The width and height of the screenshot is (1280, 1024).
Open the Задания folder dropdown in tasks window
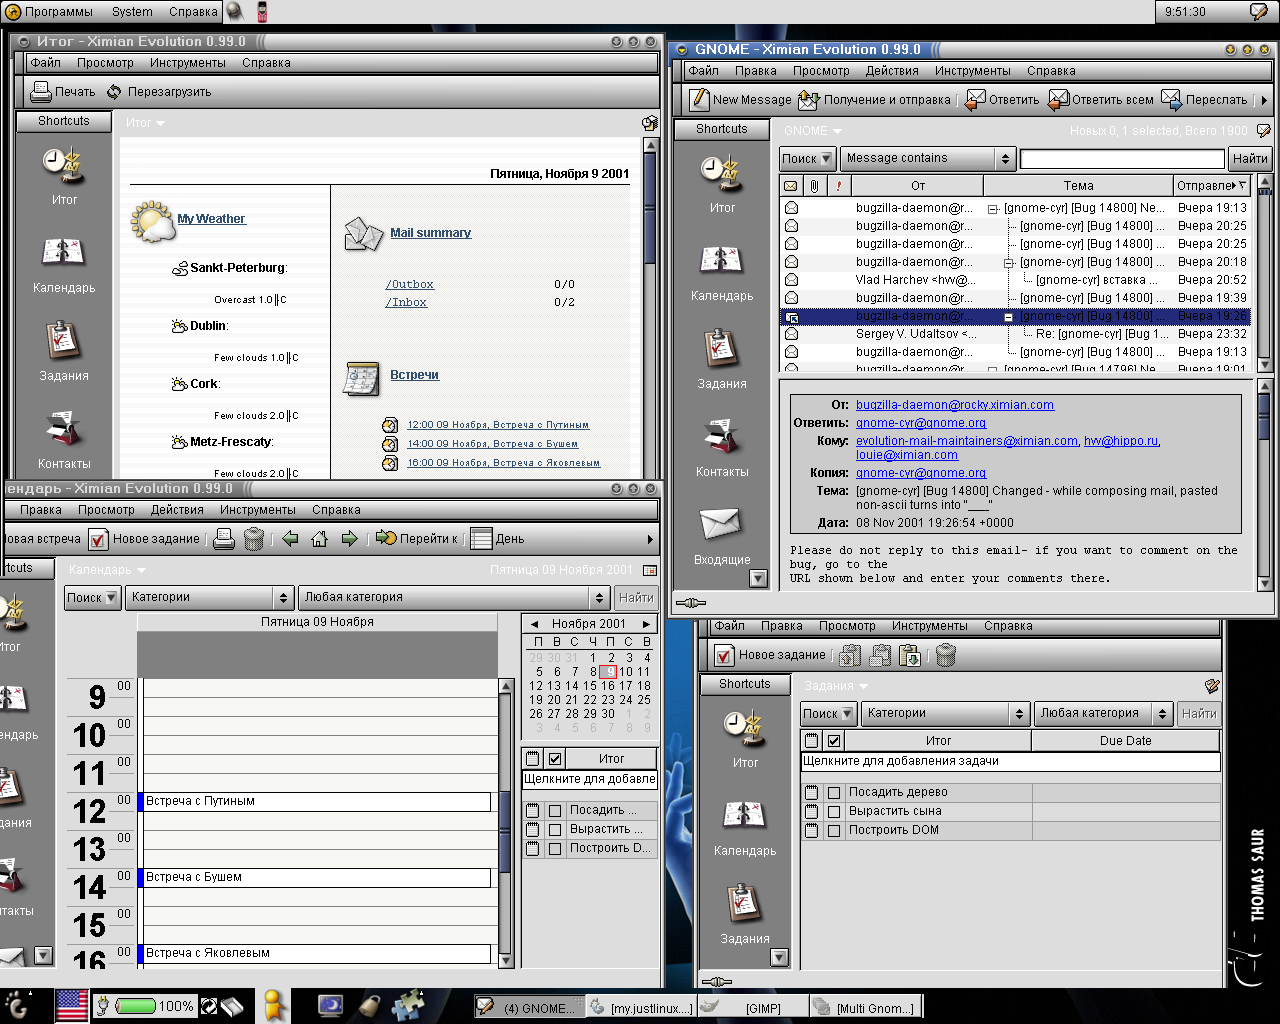pyautogui.click(x=836, y=686)
